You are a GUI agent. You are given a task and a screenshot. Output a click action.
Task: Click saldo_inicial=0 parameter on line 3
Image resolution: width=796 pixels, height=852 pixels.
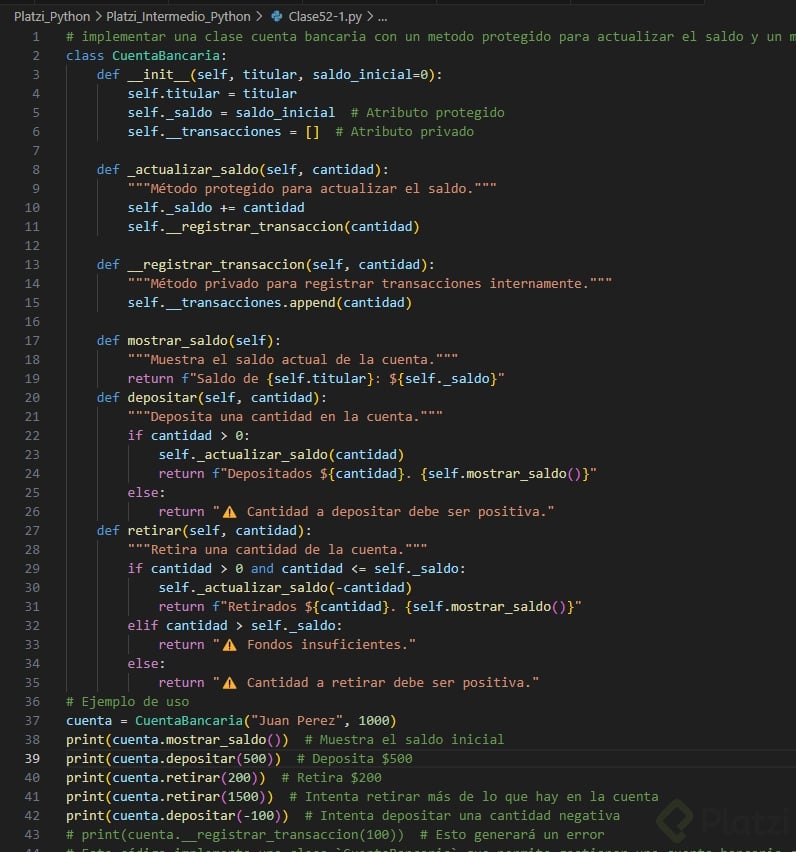[369, 74]
